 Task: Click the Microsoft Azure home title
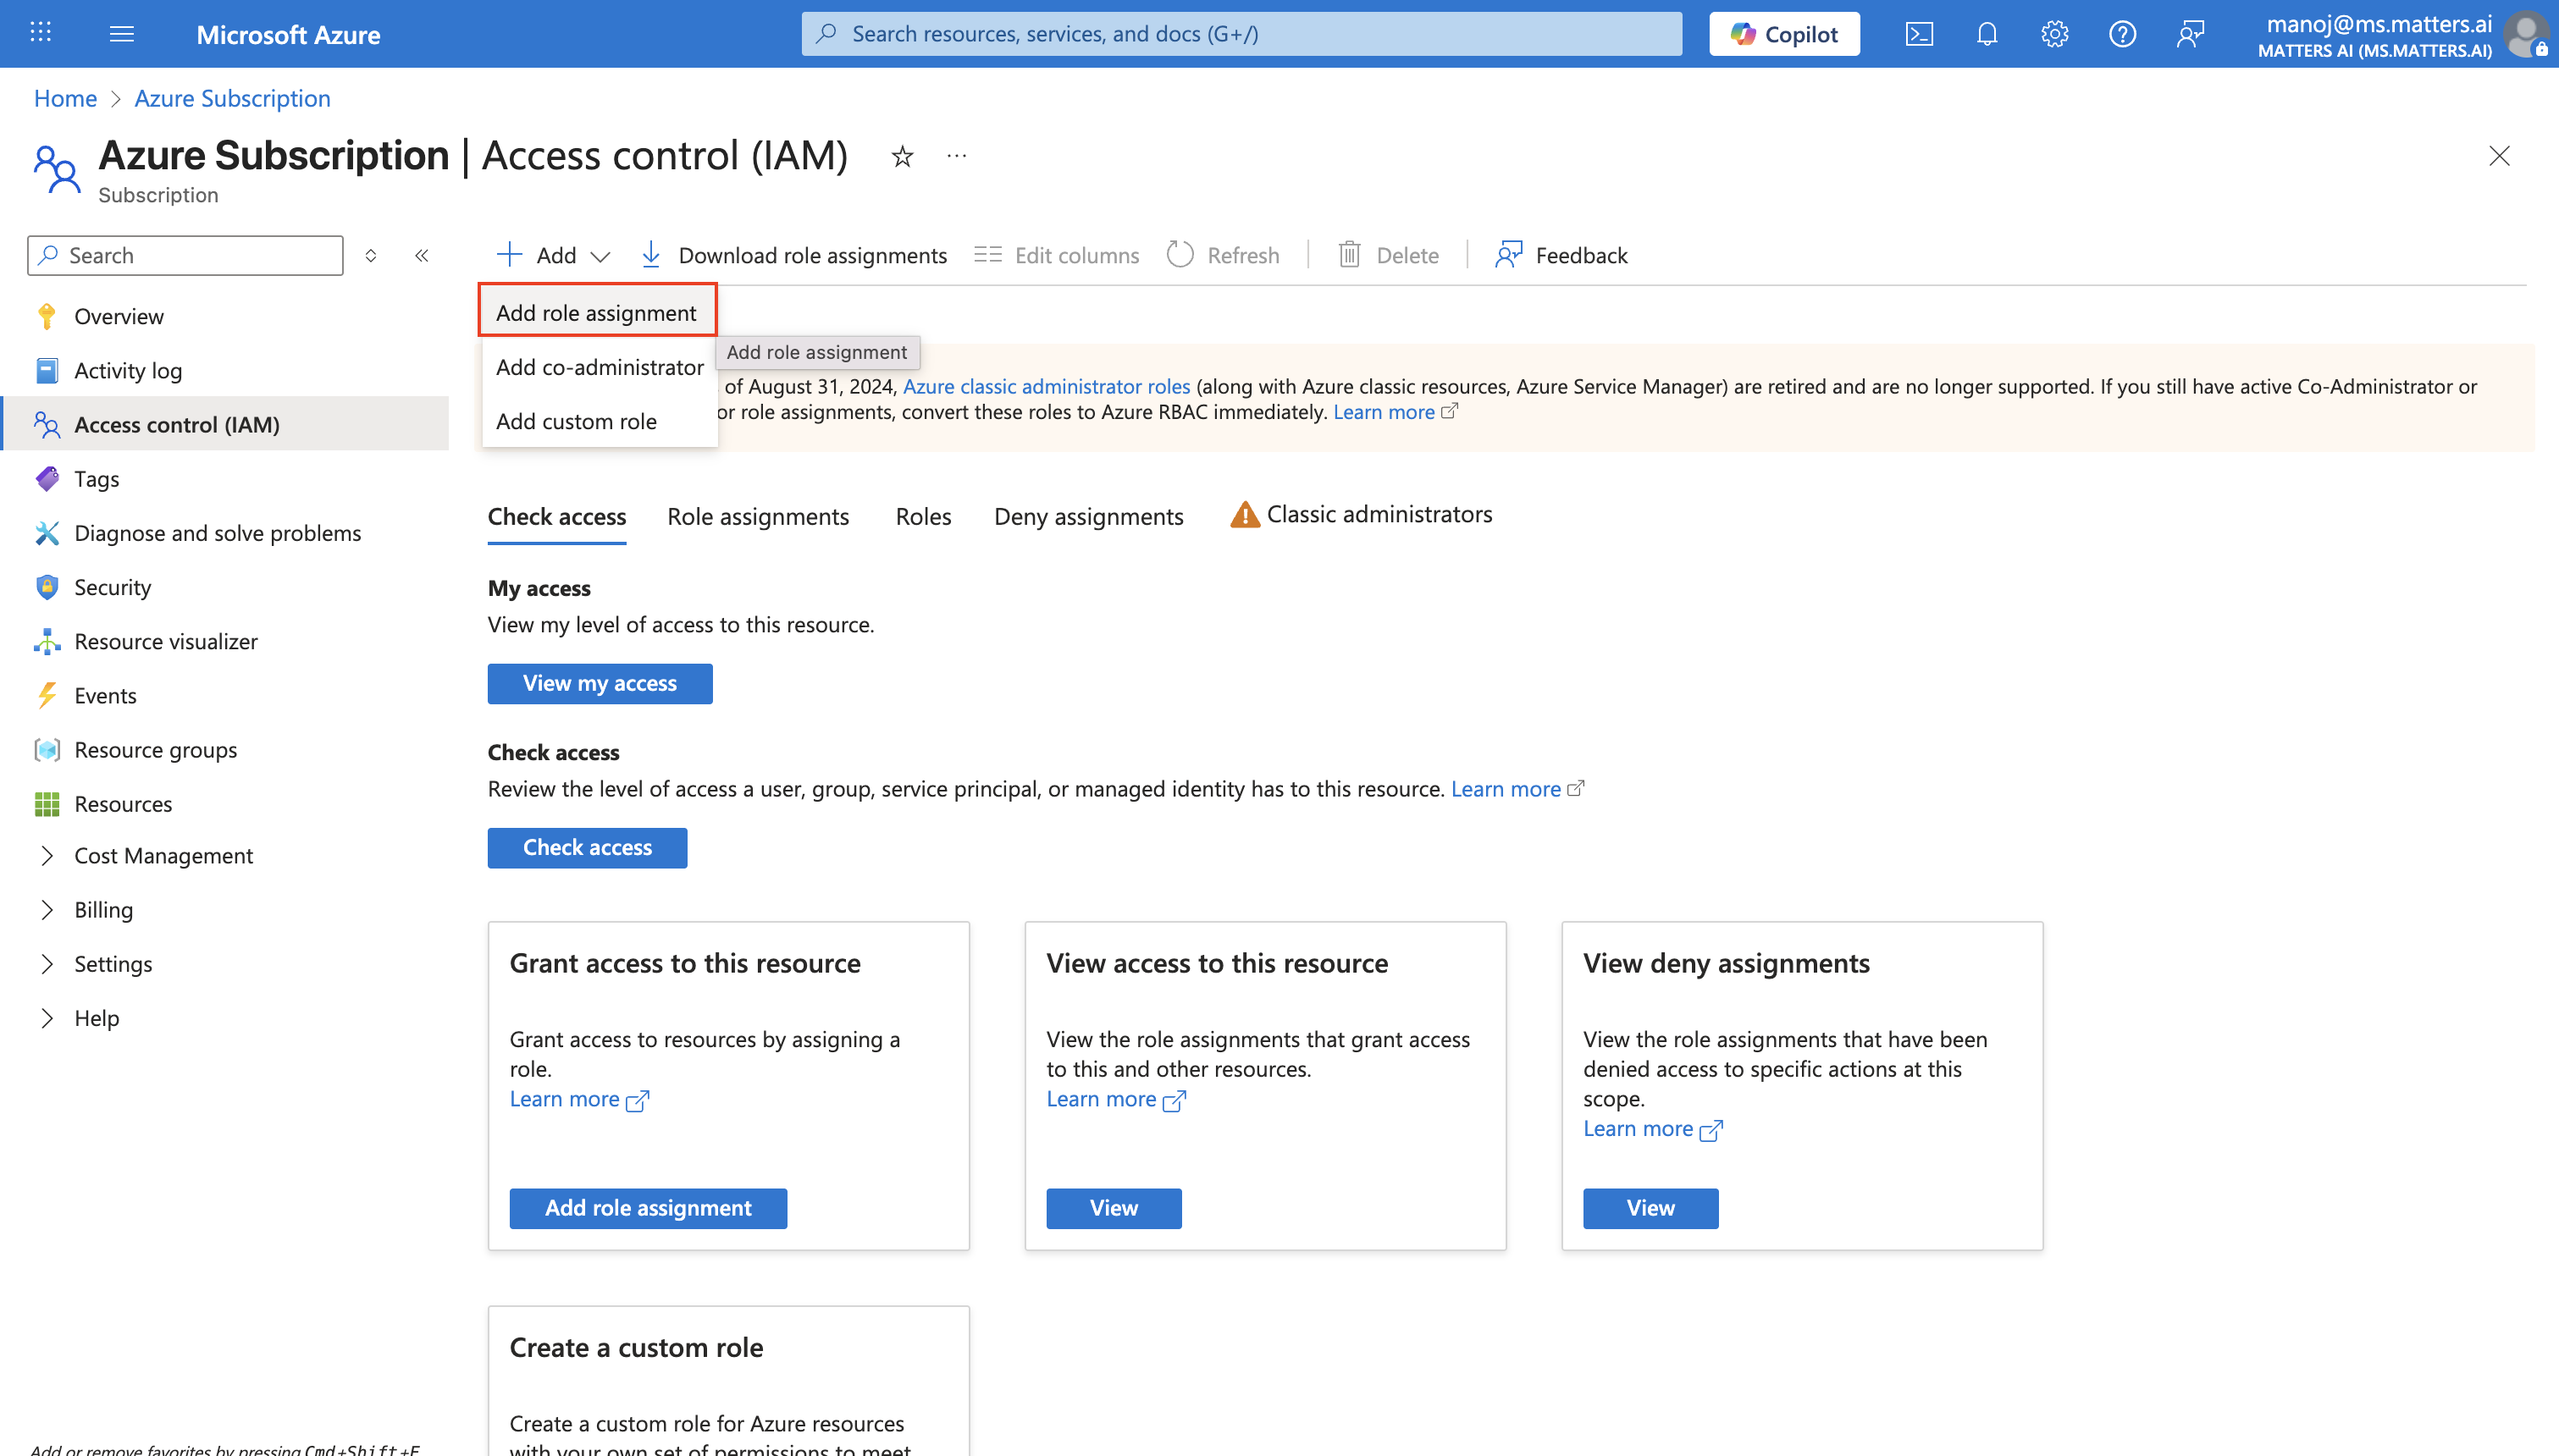click(x=288, y=35)
